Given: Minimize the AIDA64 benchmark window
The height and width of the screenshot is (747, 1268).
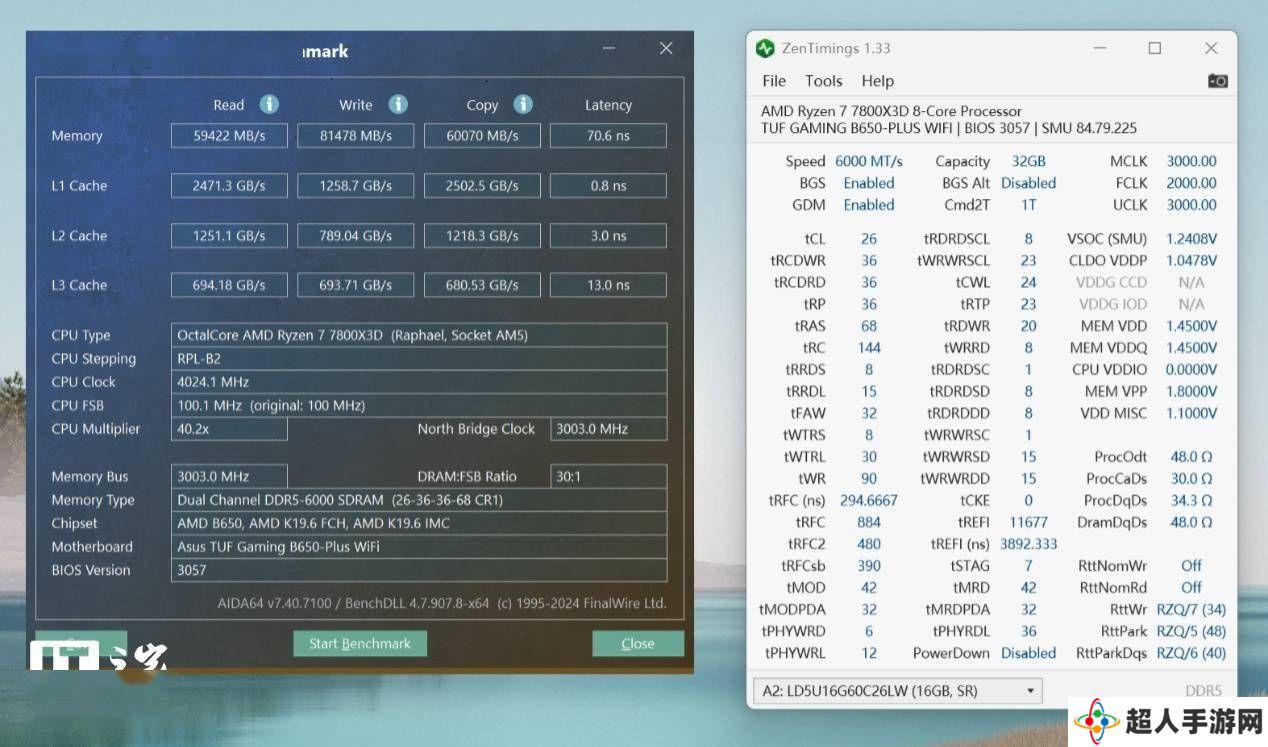Looking at the screenshot, I should [610, 48].
